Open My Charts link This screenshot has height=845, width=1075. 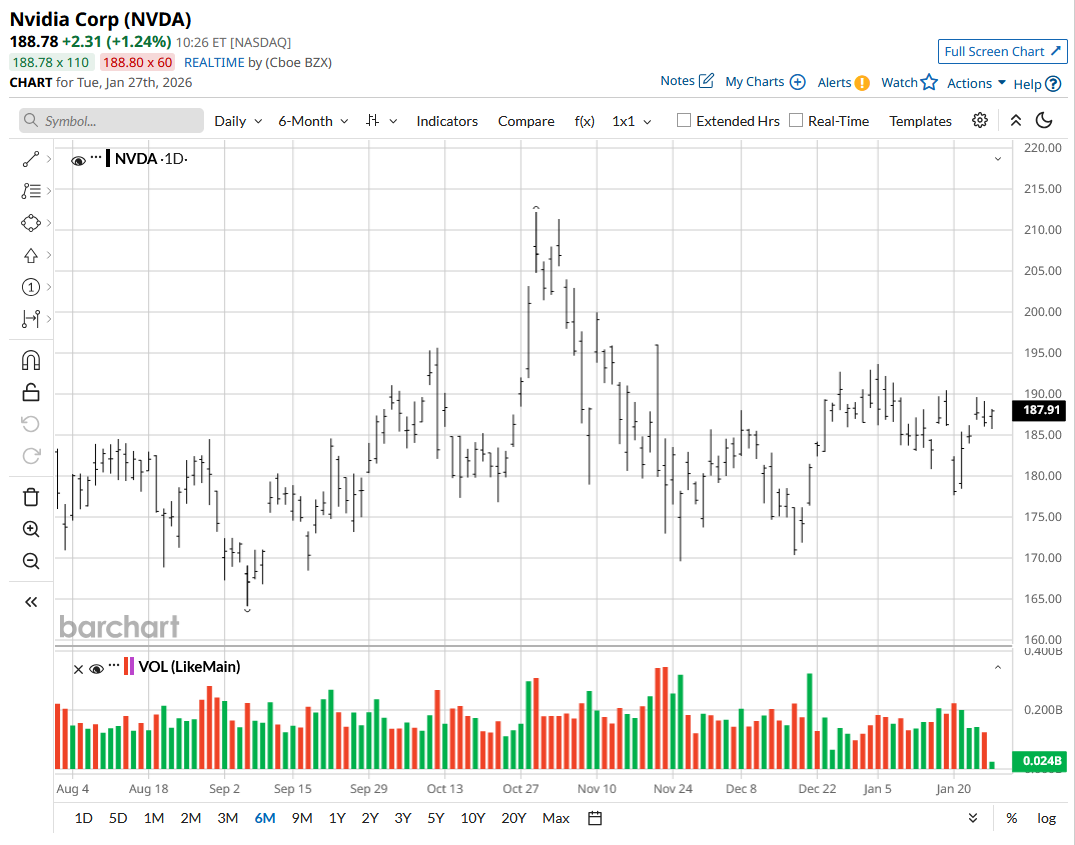765,82
